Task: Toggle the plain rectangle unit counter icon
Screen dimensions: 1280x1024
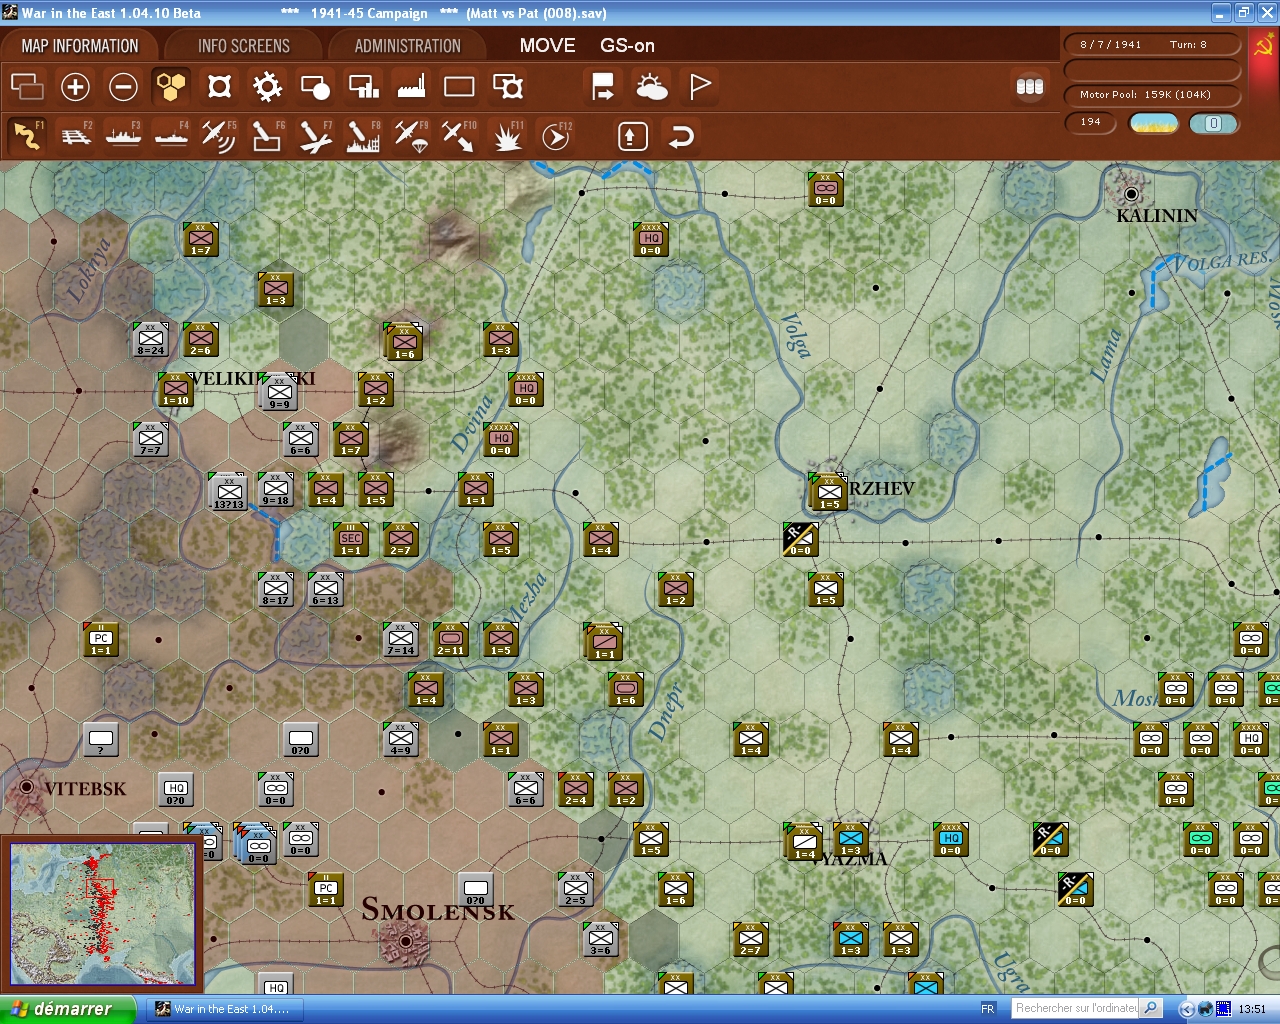Action: click(x=459, y=87)
